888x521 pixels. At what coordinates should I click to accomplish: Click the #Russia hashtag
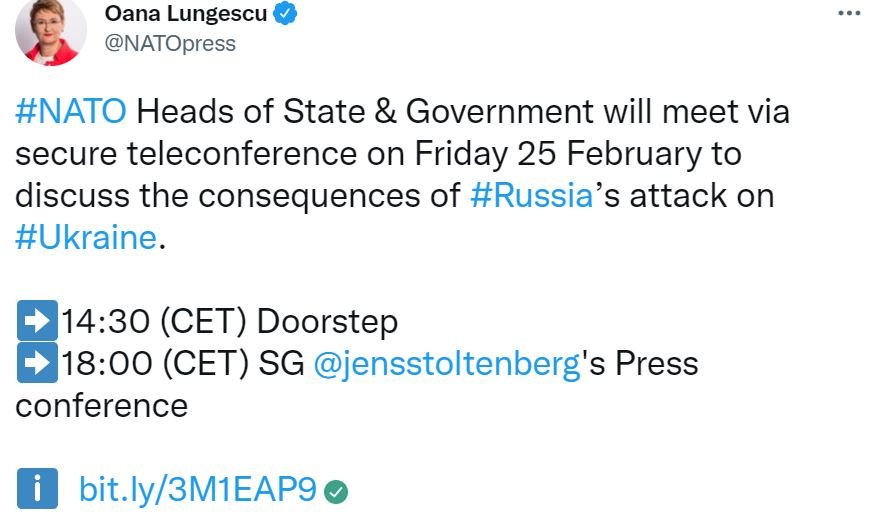point(531,195)
